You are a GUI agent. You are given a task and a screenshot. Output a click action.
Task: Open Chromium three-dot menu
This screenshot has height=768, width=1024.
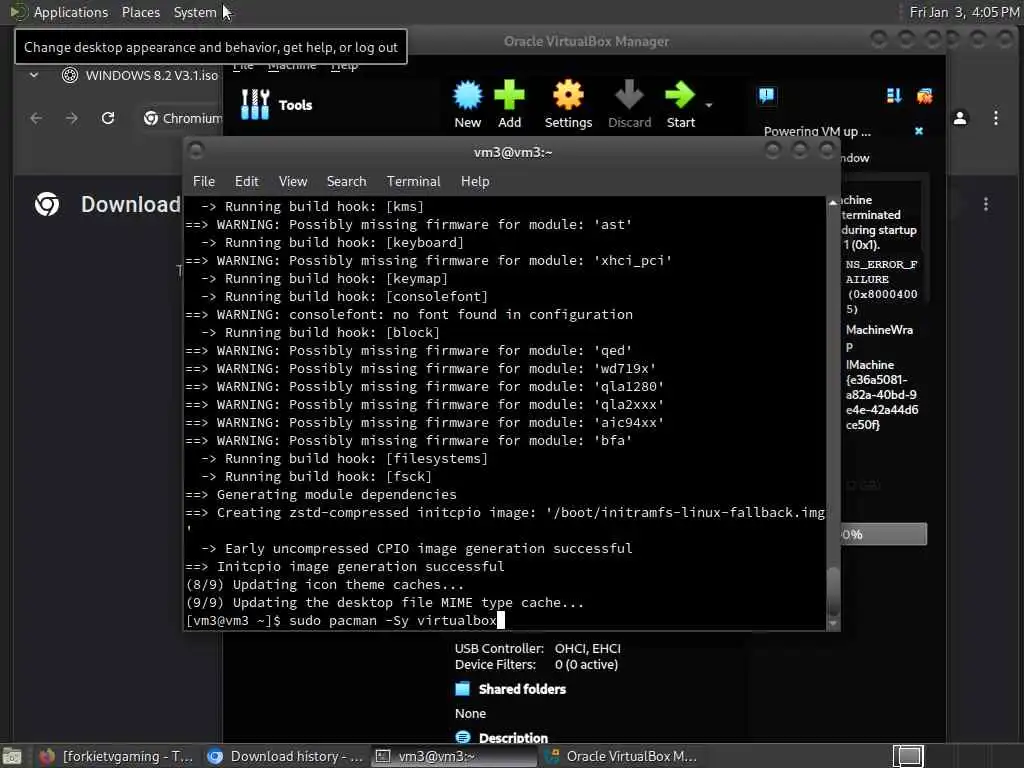click(x=995, y=118)
